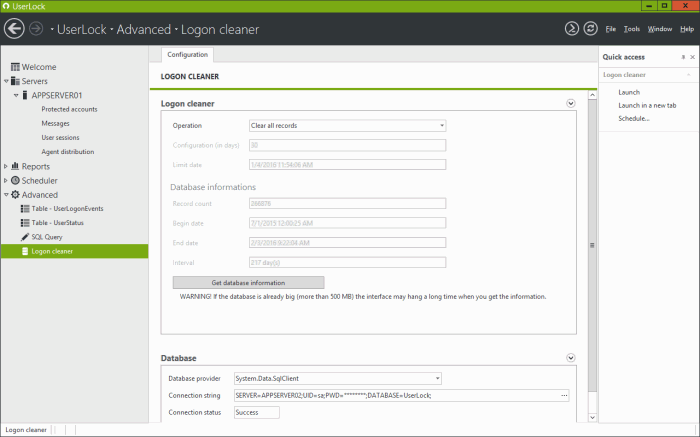The image size is (700, 437).
Task: Open the PowerShell console icon in header
Action: pyautogui.click(x=572, y=29)
